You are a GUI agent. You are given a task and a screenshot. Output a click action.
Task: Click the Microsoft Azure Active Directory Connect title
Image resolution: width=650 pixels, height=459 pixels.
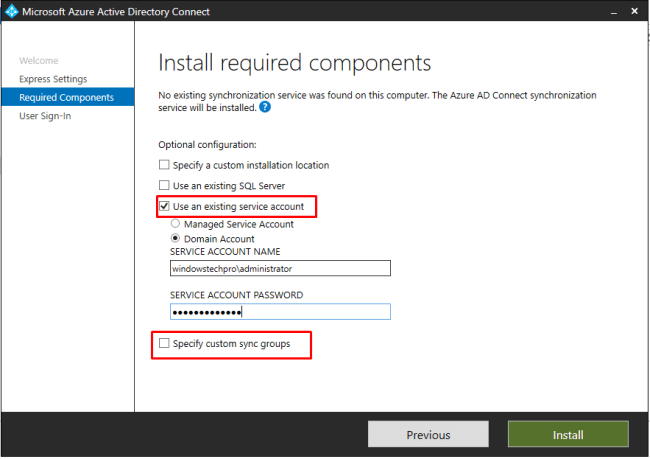coord(116,12)
